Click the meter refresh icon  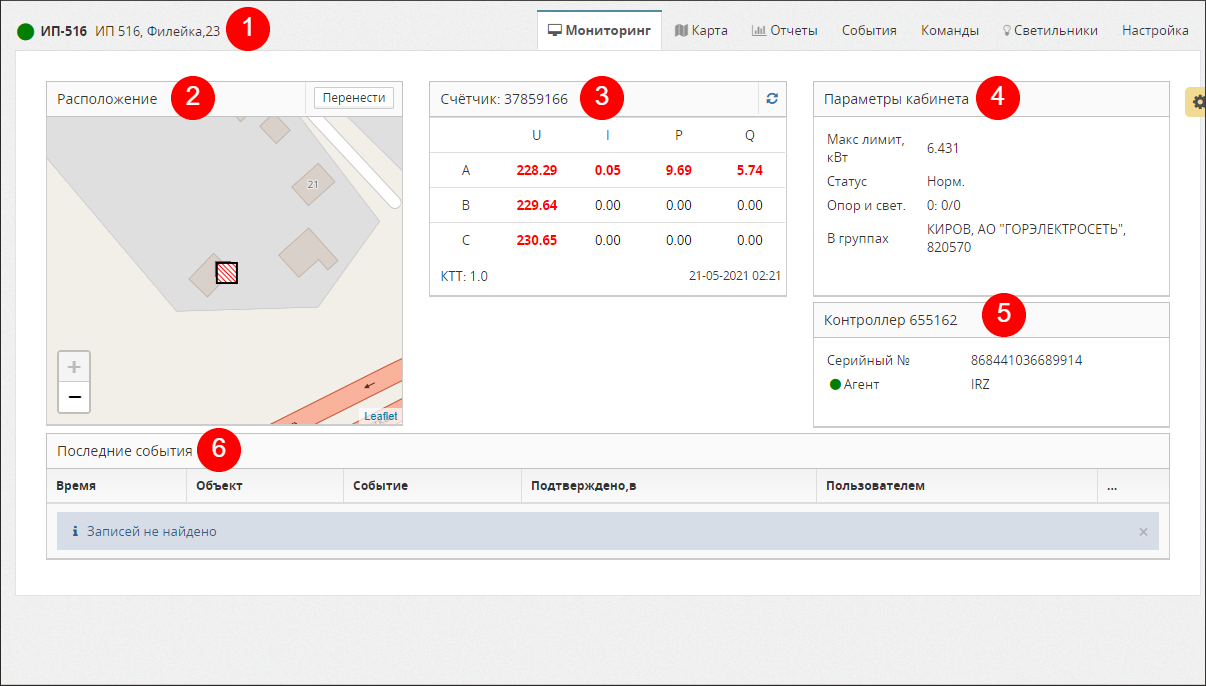pos(771,99)
